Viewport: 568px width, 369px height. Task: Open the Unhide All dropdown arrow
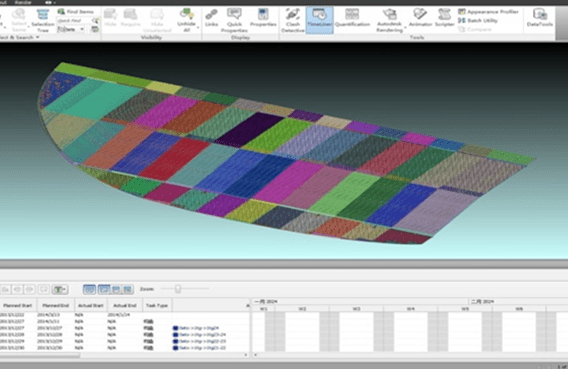(198, 28)
